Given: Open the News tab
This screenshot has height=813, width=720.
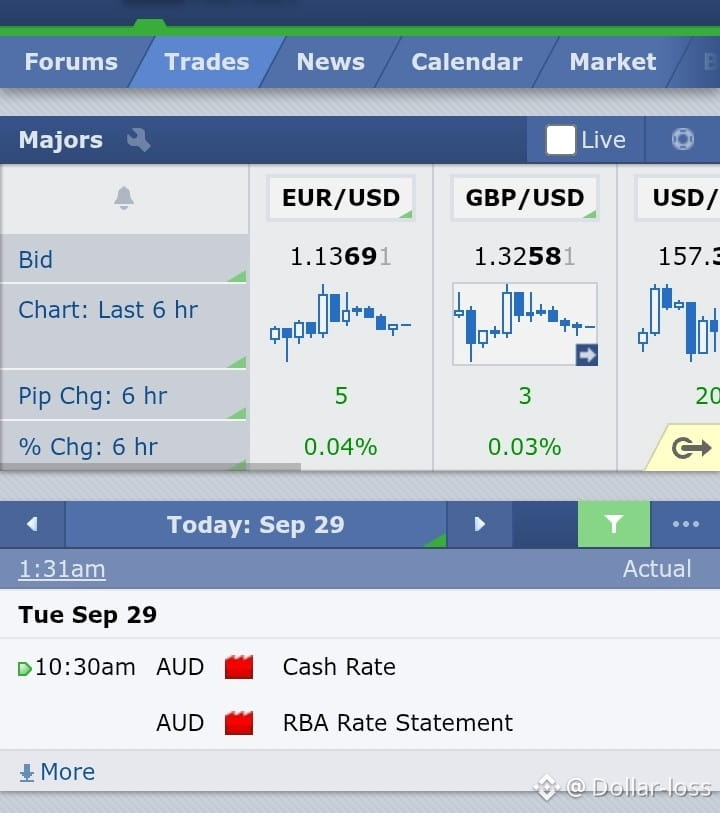Looking at the screenshot, I should pyautogui.click(x=330, y=62).
